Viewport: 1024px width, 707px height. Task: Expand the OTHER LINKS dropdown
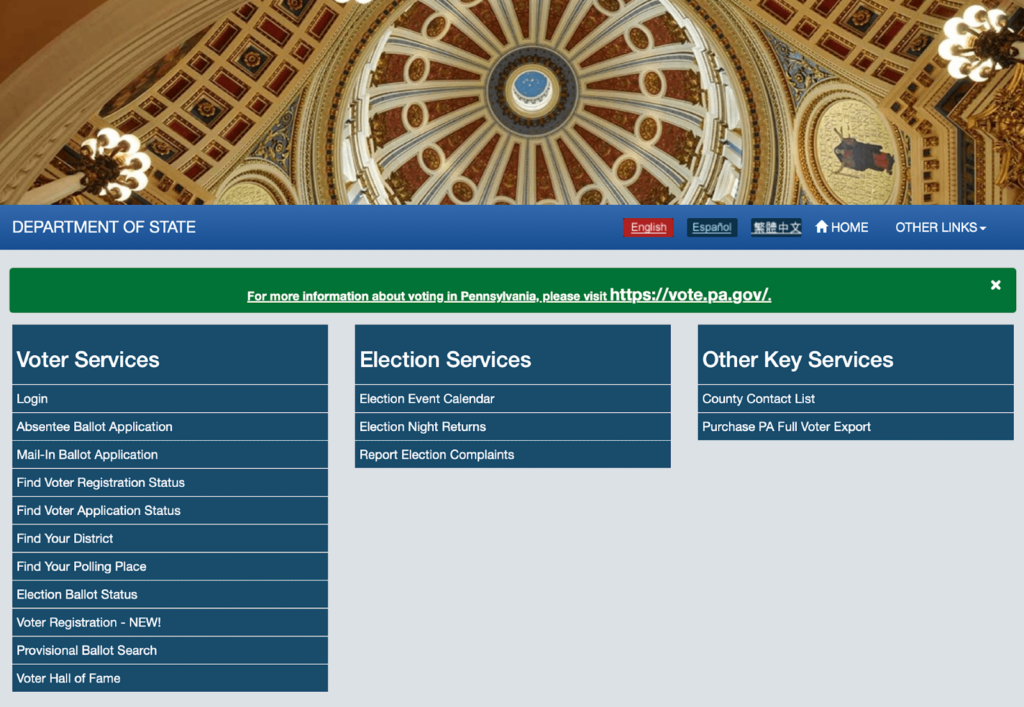[x=940, y=227]
